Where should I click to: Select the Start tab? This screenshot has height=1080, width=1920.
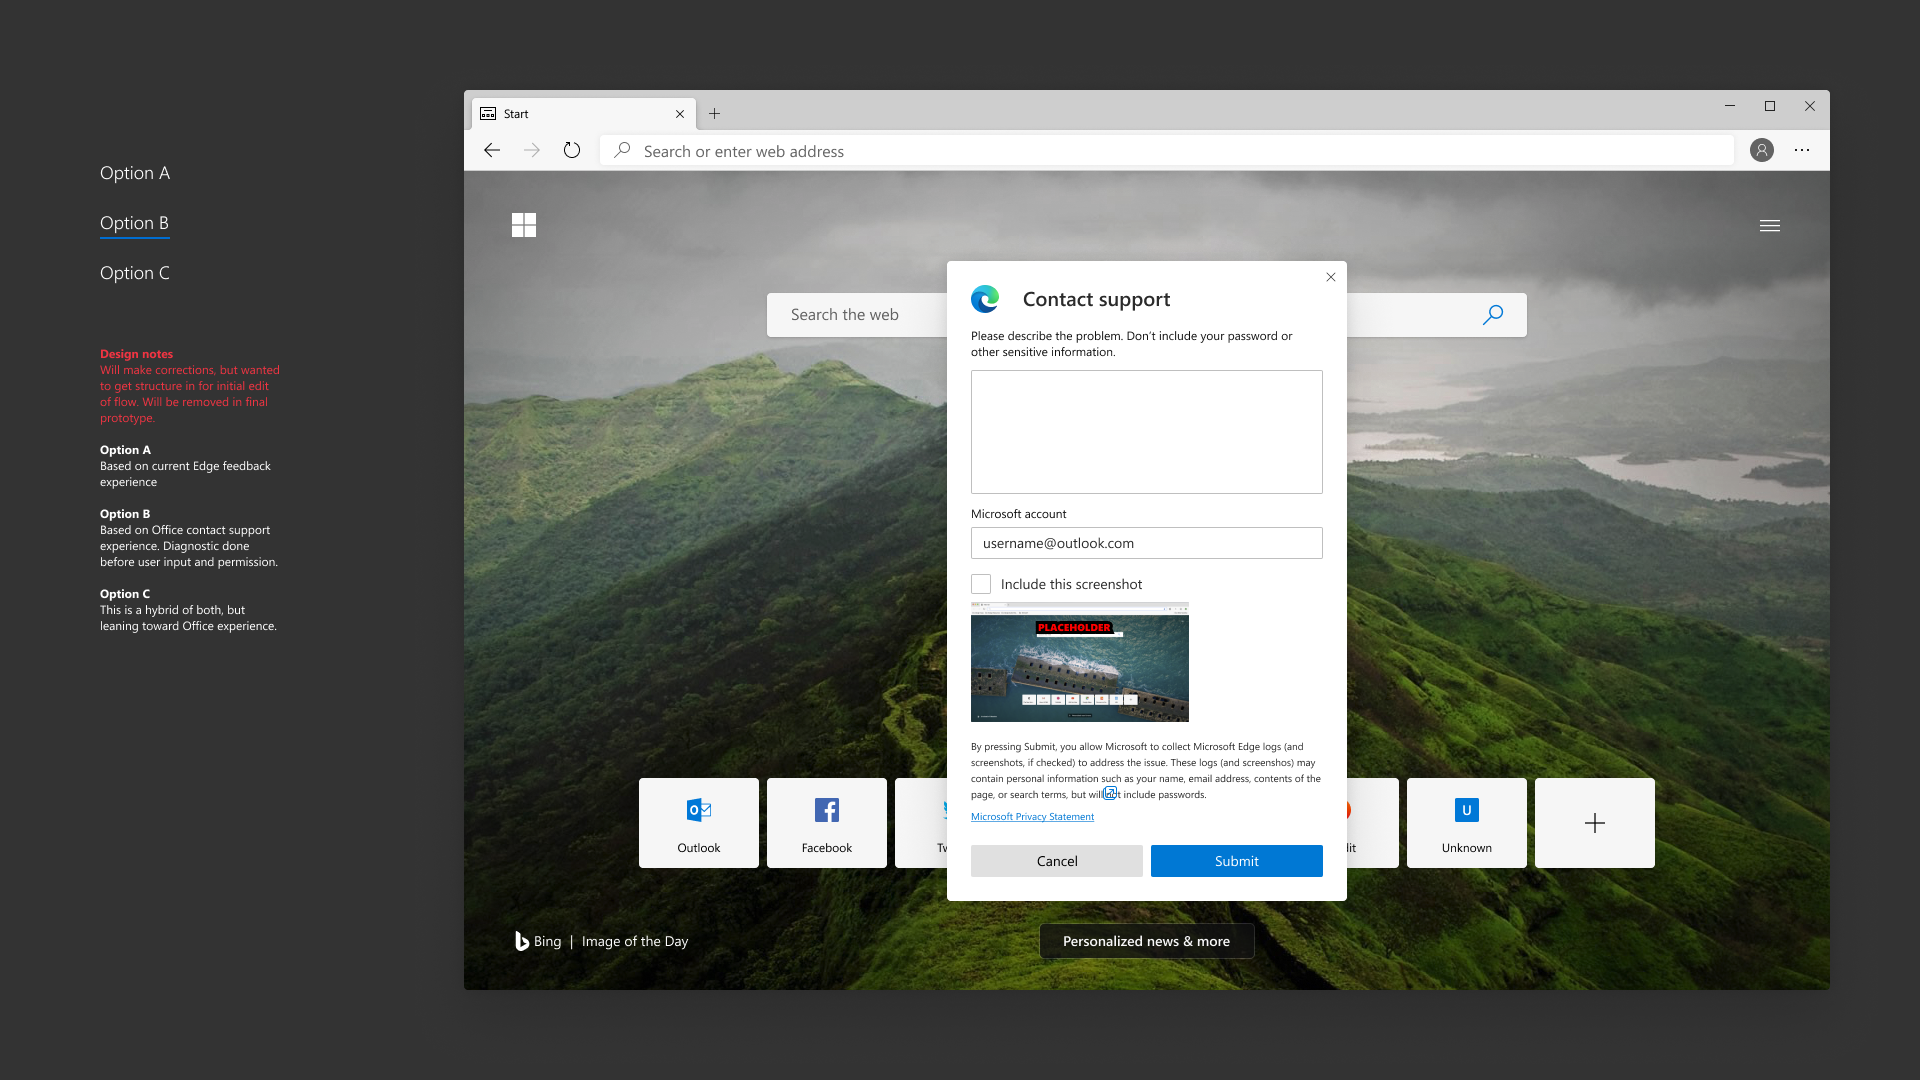(x=583, y=114)
